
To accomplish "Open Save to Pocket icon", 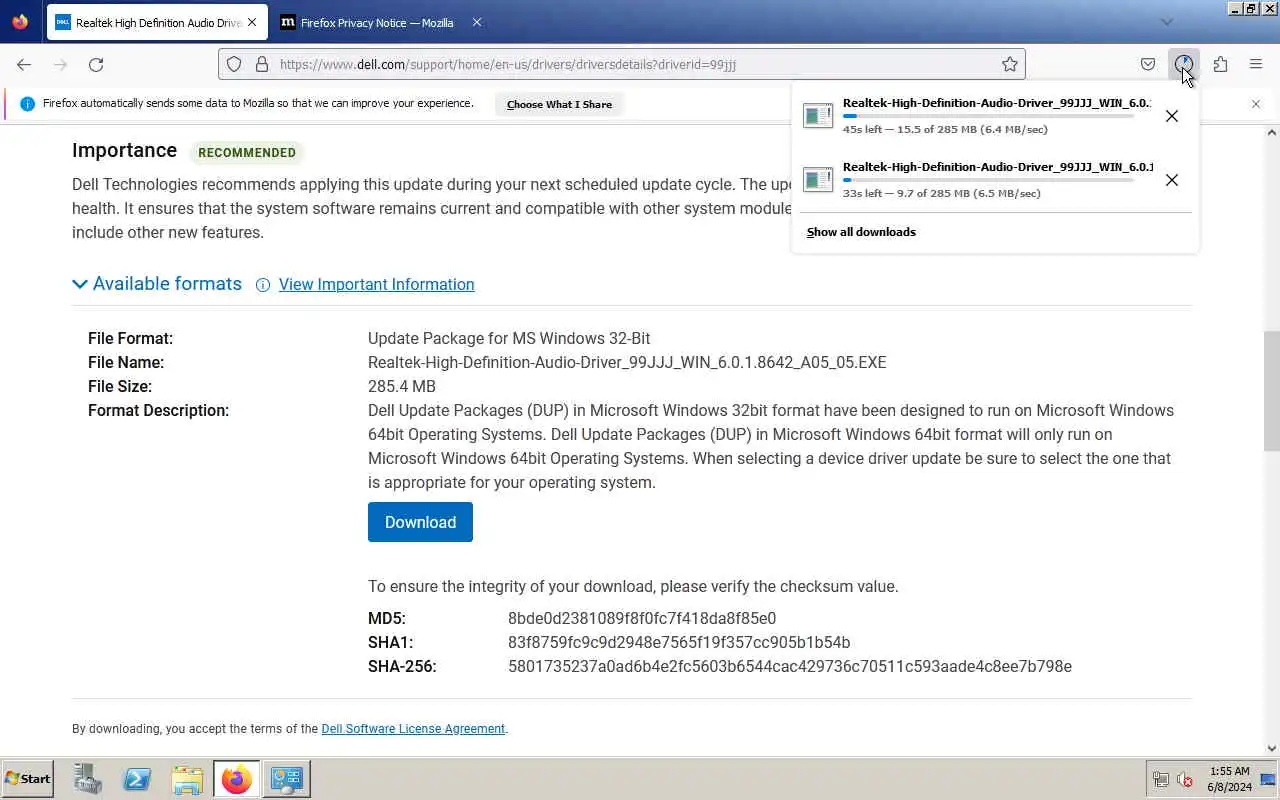I will pos(1148,64).
